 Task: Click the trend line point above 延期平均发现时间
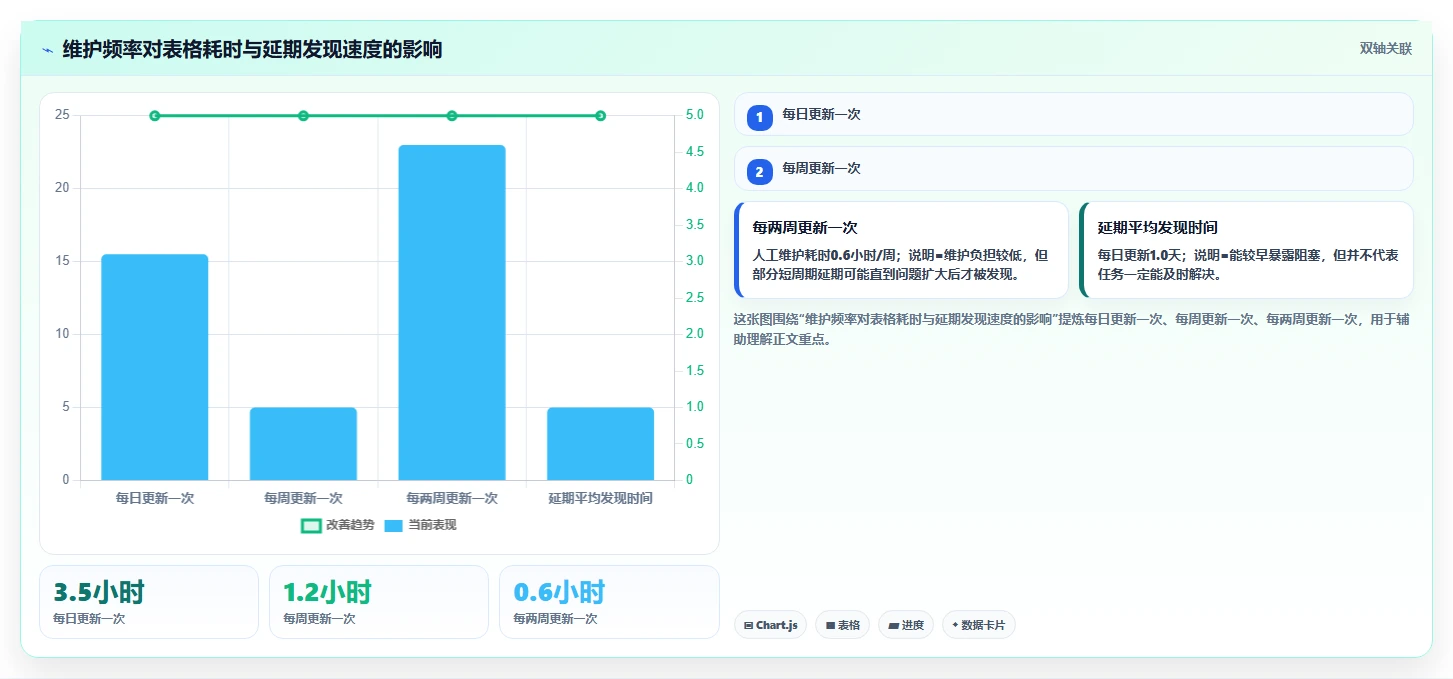pyautogui.click(x=600, y=116)
